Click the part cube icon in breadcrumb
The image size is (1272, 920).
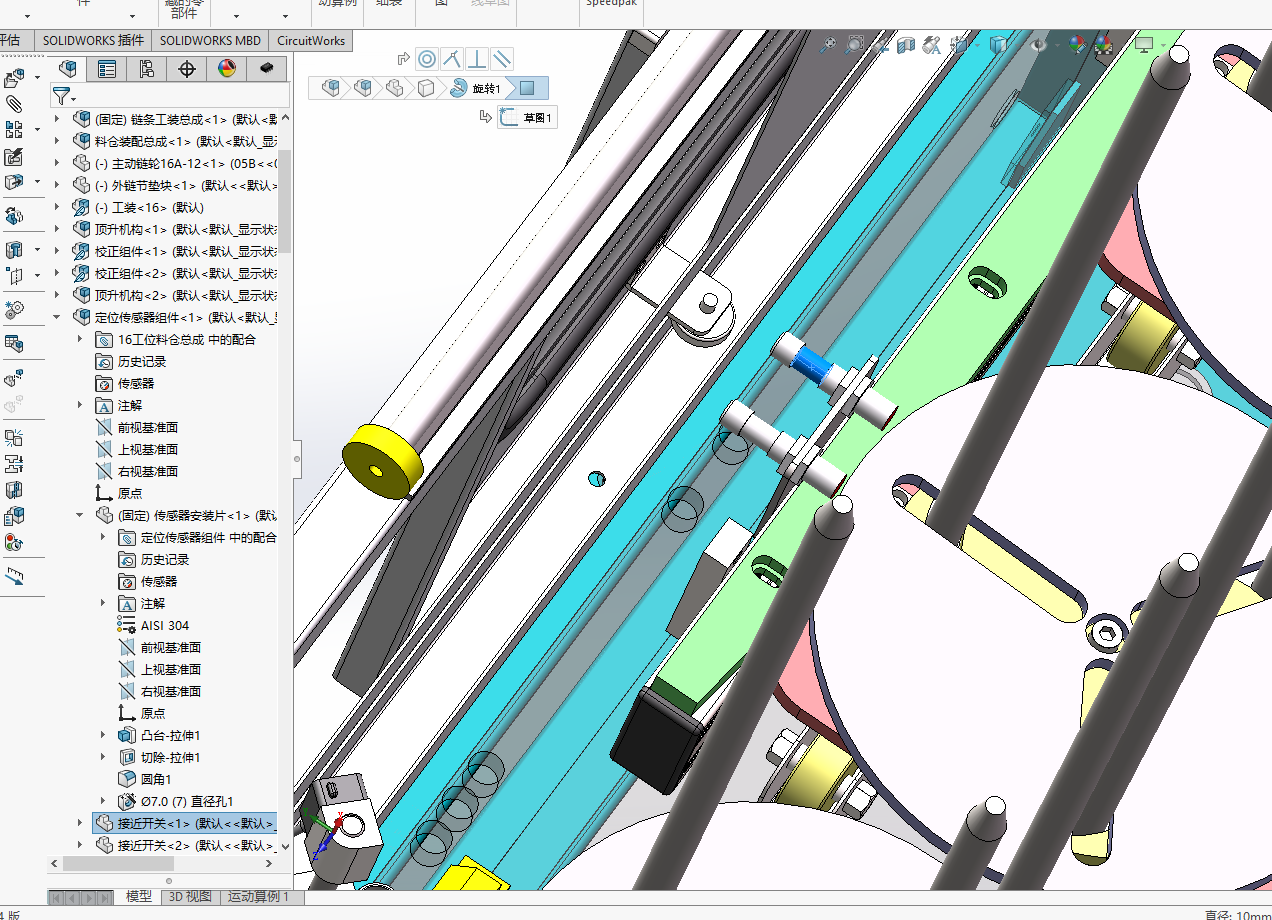427,88
